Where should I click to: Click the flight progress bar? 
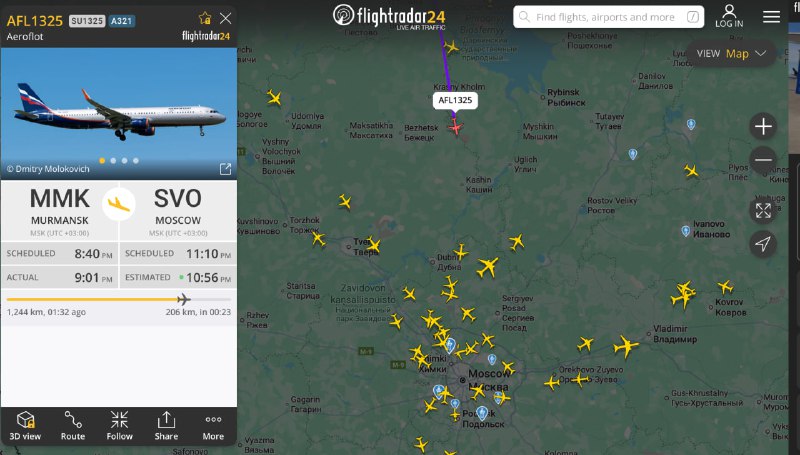pyautogui.click(x=118, y=299)
